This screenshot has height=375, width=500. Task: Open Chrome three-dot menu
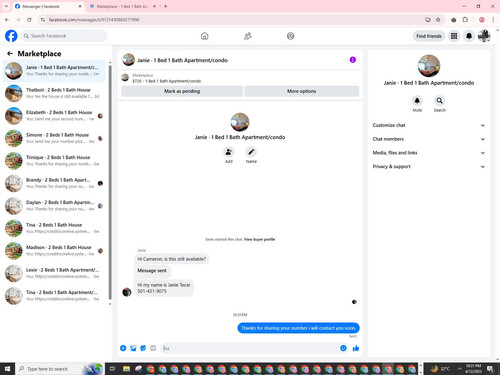click(493, 20)
